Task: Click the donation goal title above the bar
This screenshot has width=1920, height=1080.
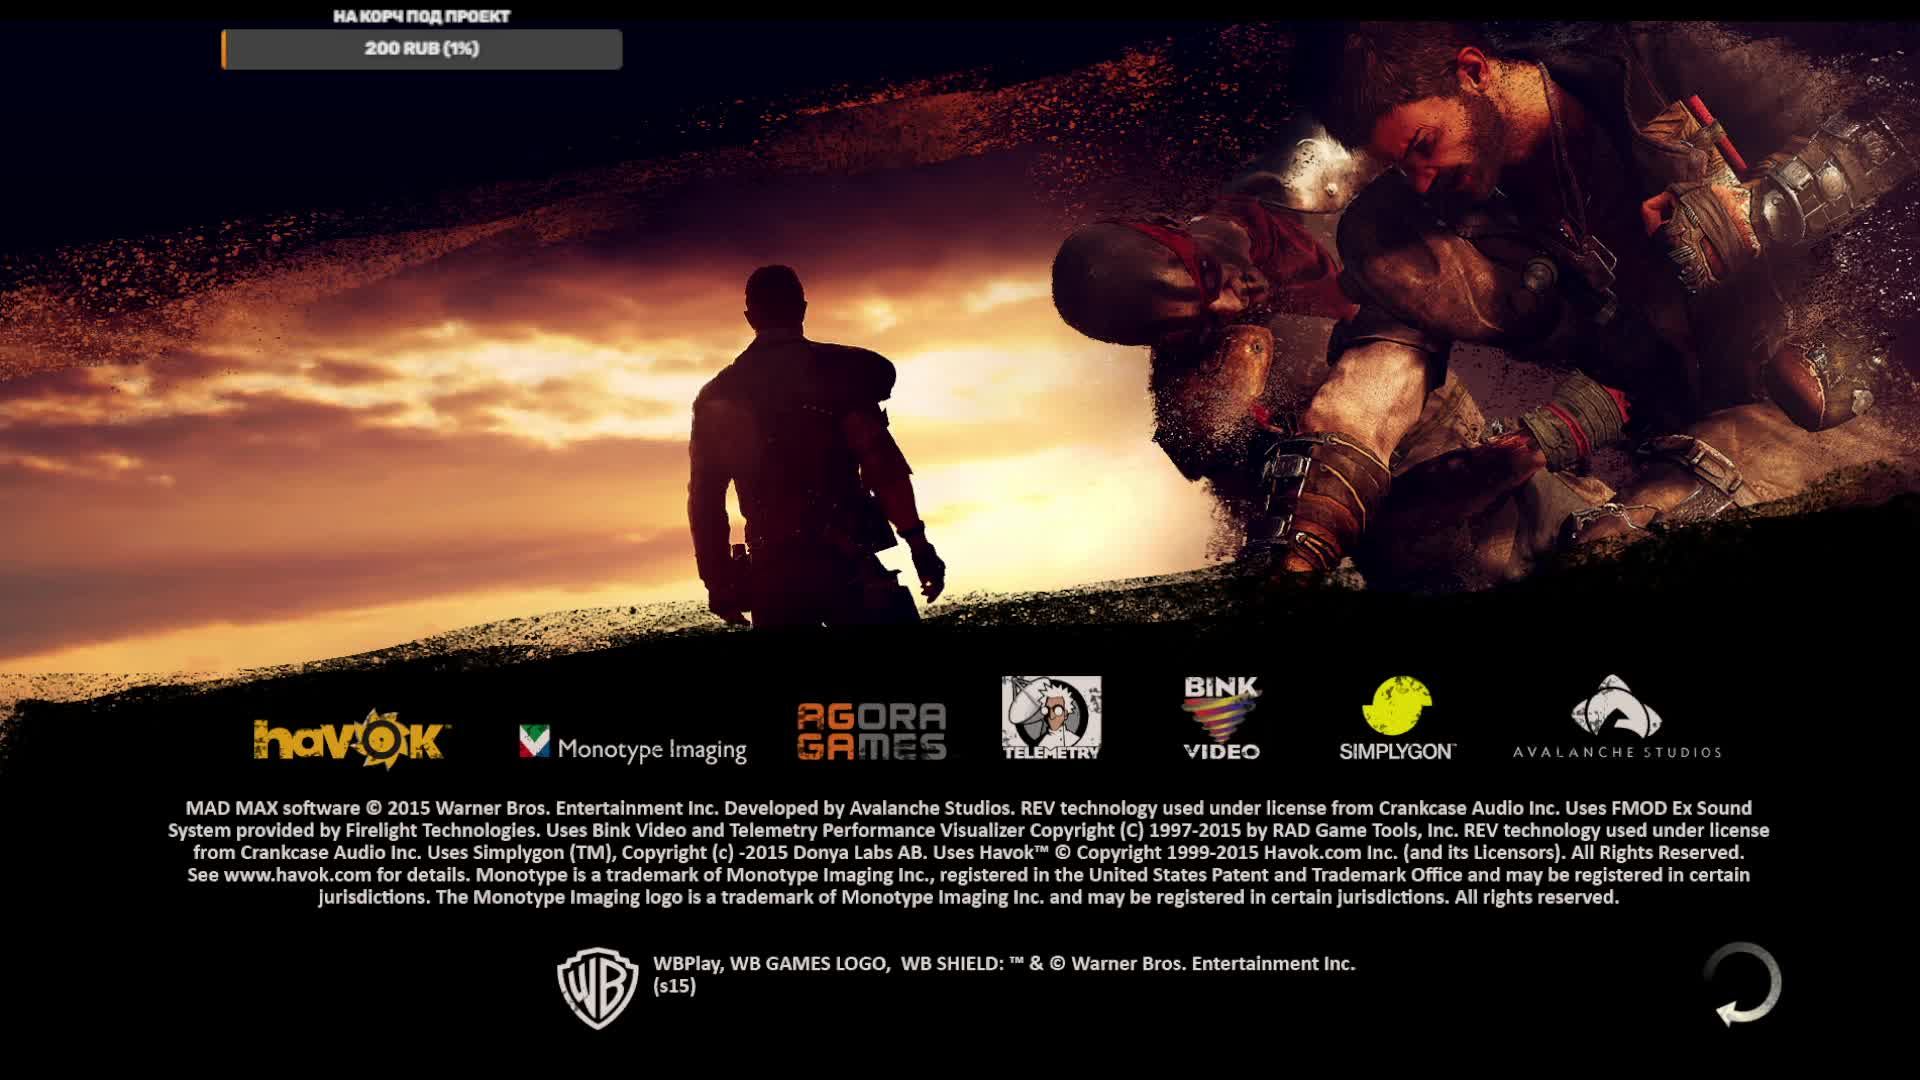Action: point(422,17)
